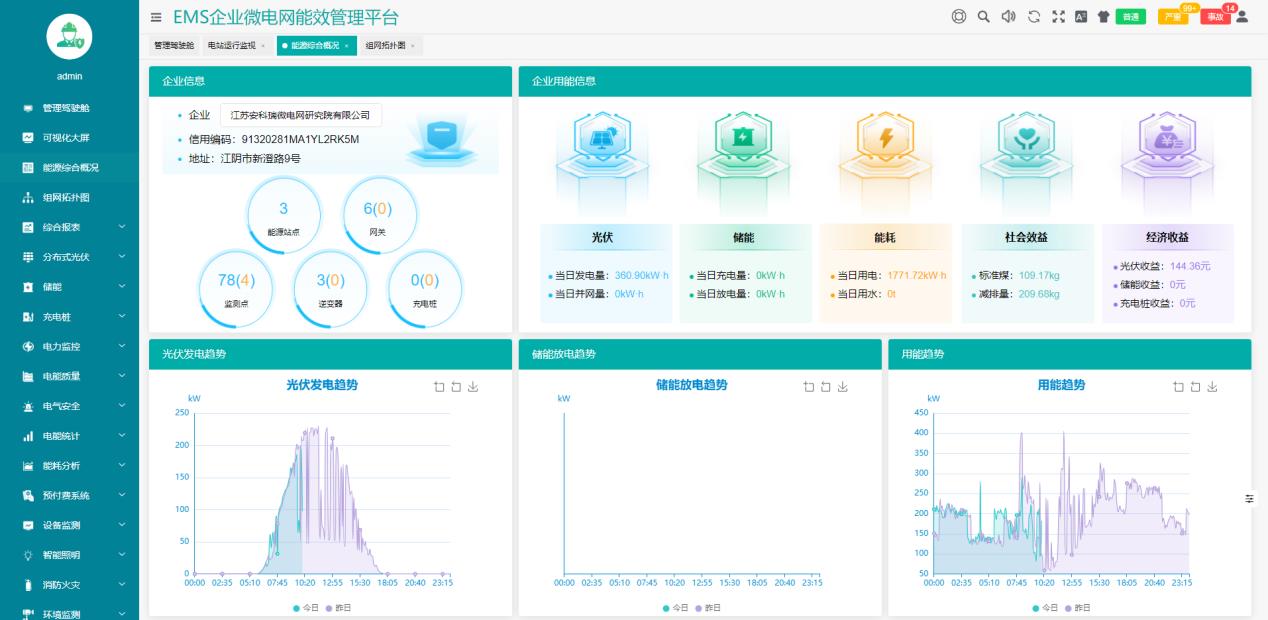Click the refresh icon in the header
This screenshot has height=620, width=1268.
(x=1034, y=16)
